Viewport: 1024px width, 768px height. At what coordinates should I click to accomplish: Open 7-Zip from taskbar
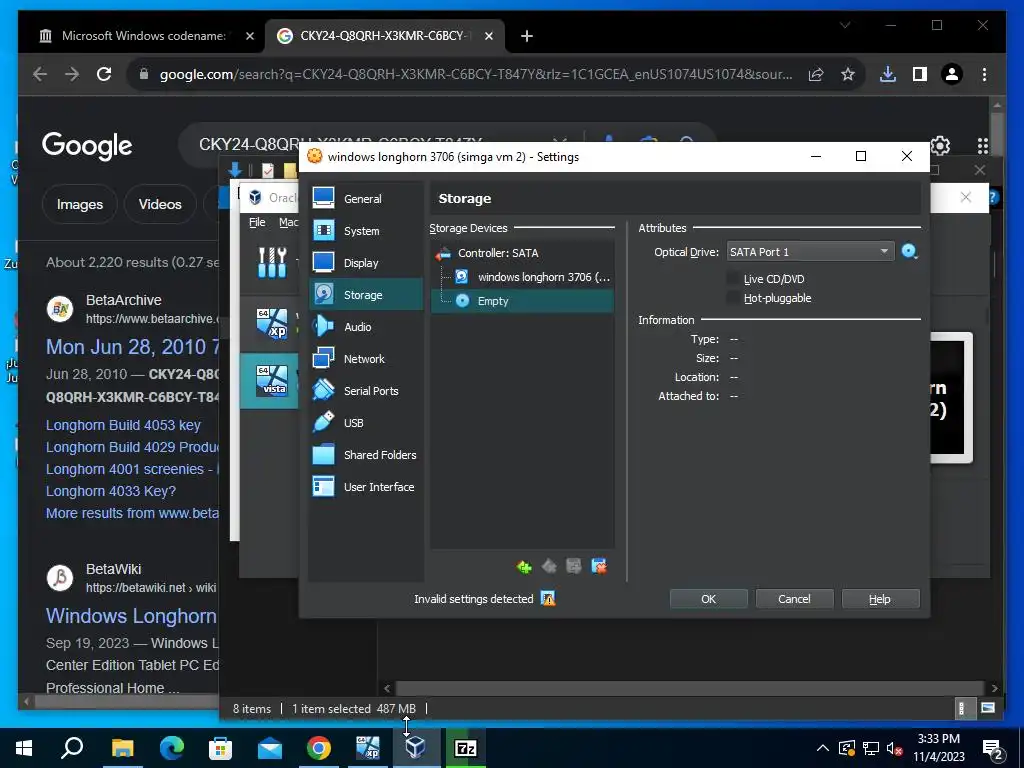pos(466,748)
